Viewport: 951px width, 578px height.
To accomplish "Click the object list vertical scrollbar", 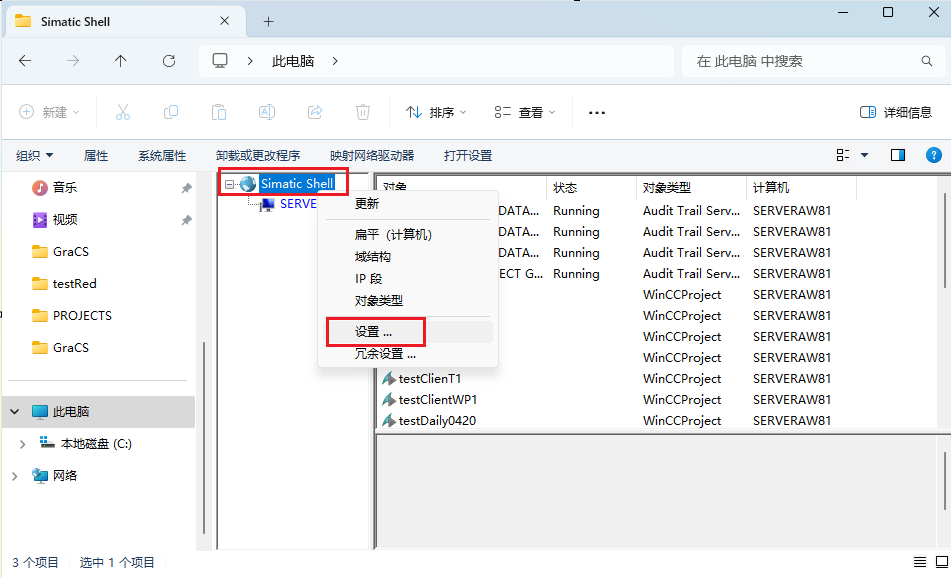I will pyautogui.click(x=945, y=240).
